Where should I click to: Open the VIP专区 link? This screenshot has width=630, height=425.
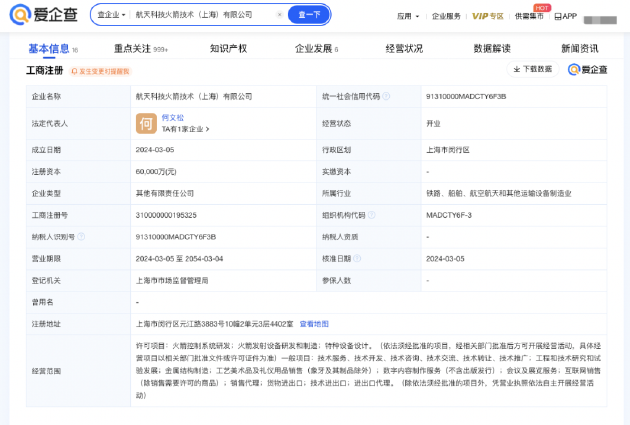[x=487, y=16]
